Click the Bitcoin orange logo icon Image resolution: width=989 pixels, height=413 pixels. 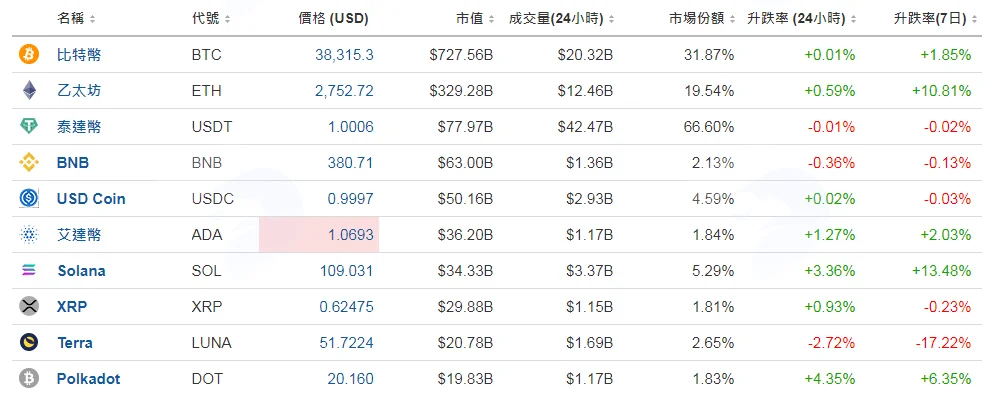click(x=29, y=54)
